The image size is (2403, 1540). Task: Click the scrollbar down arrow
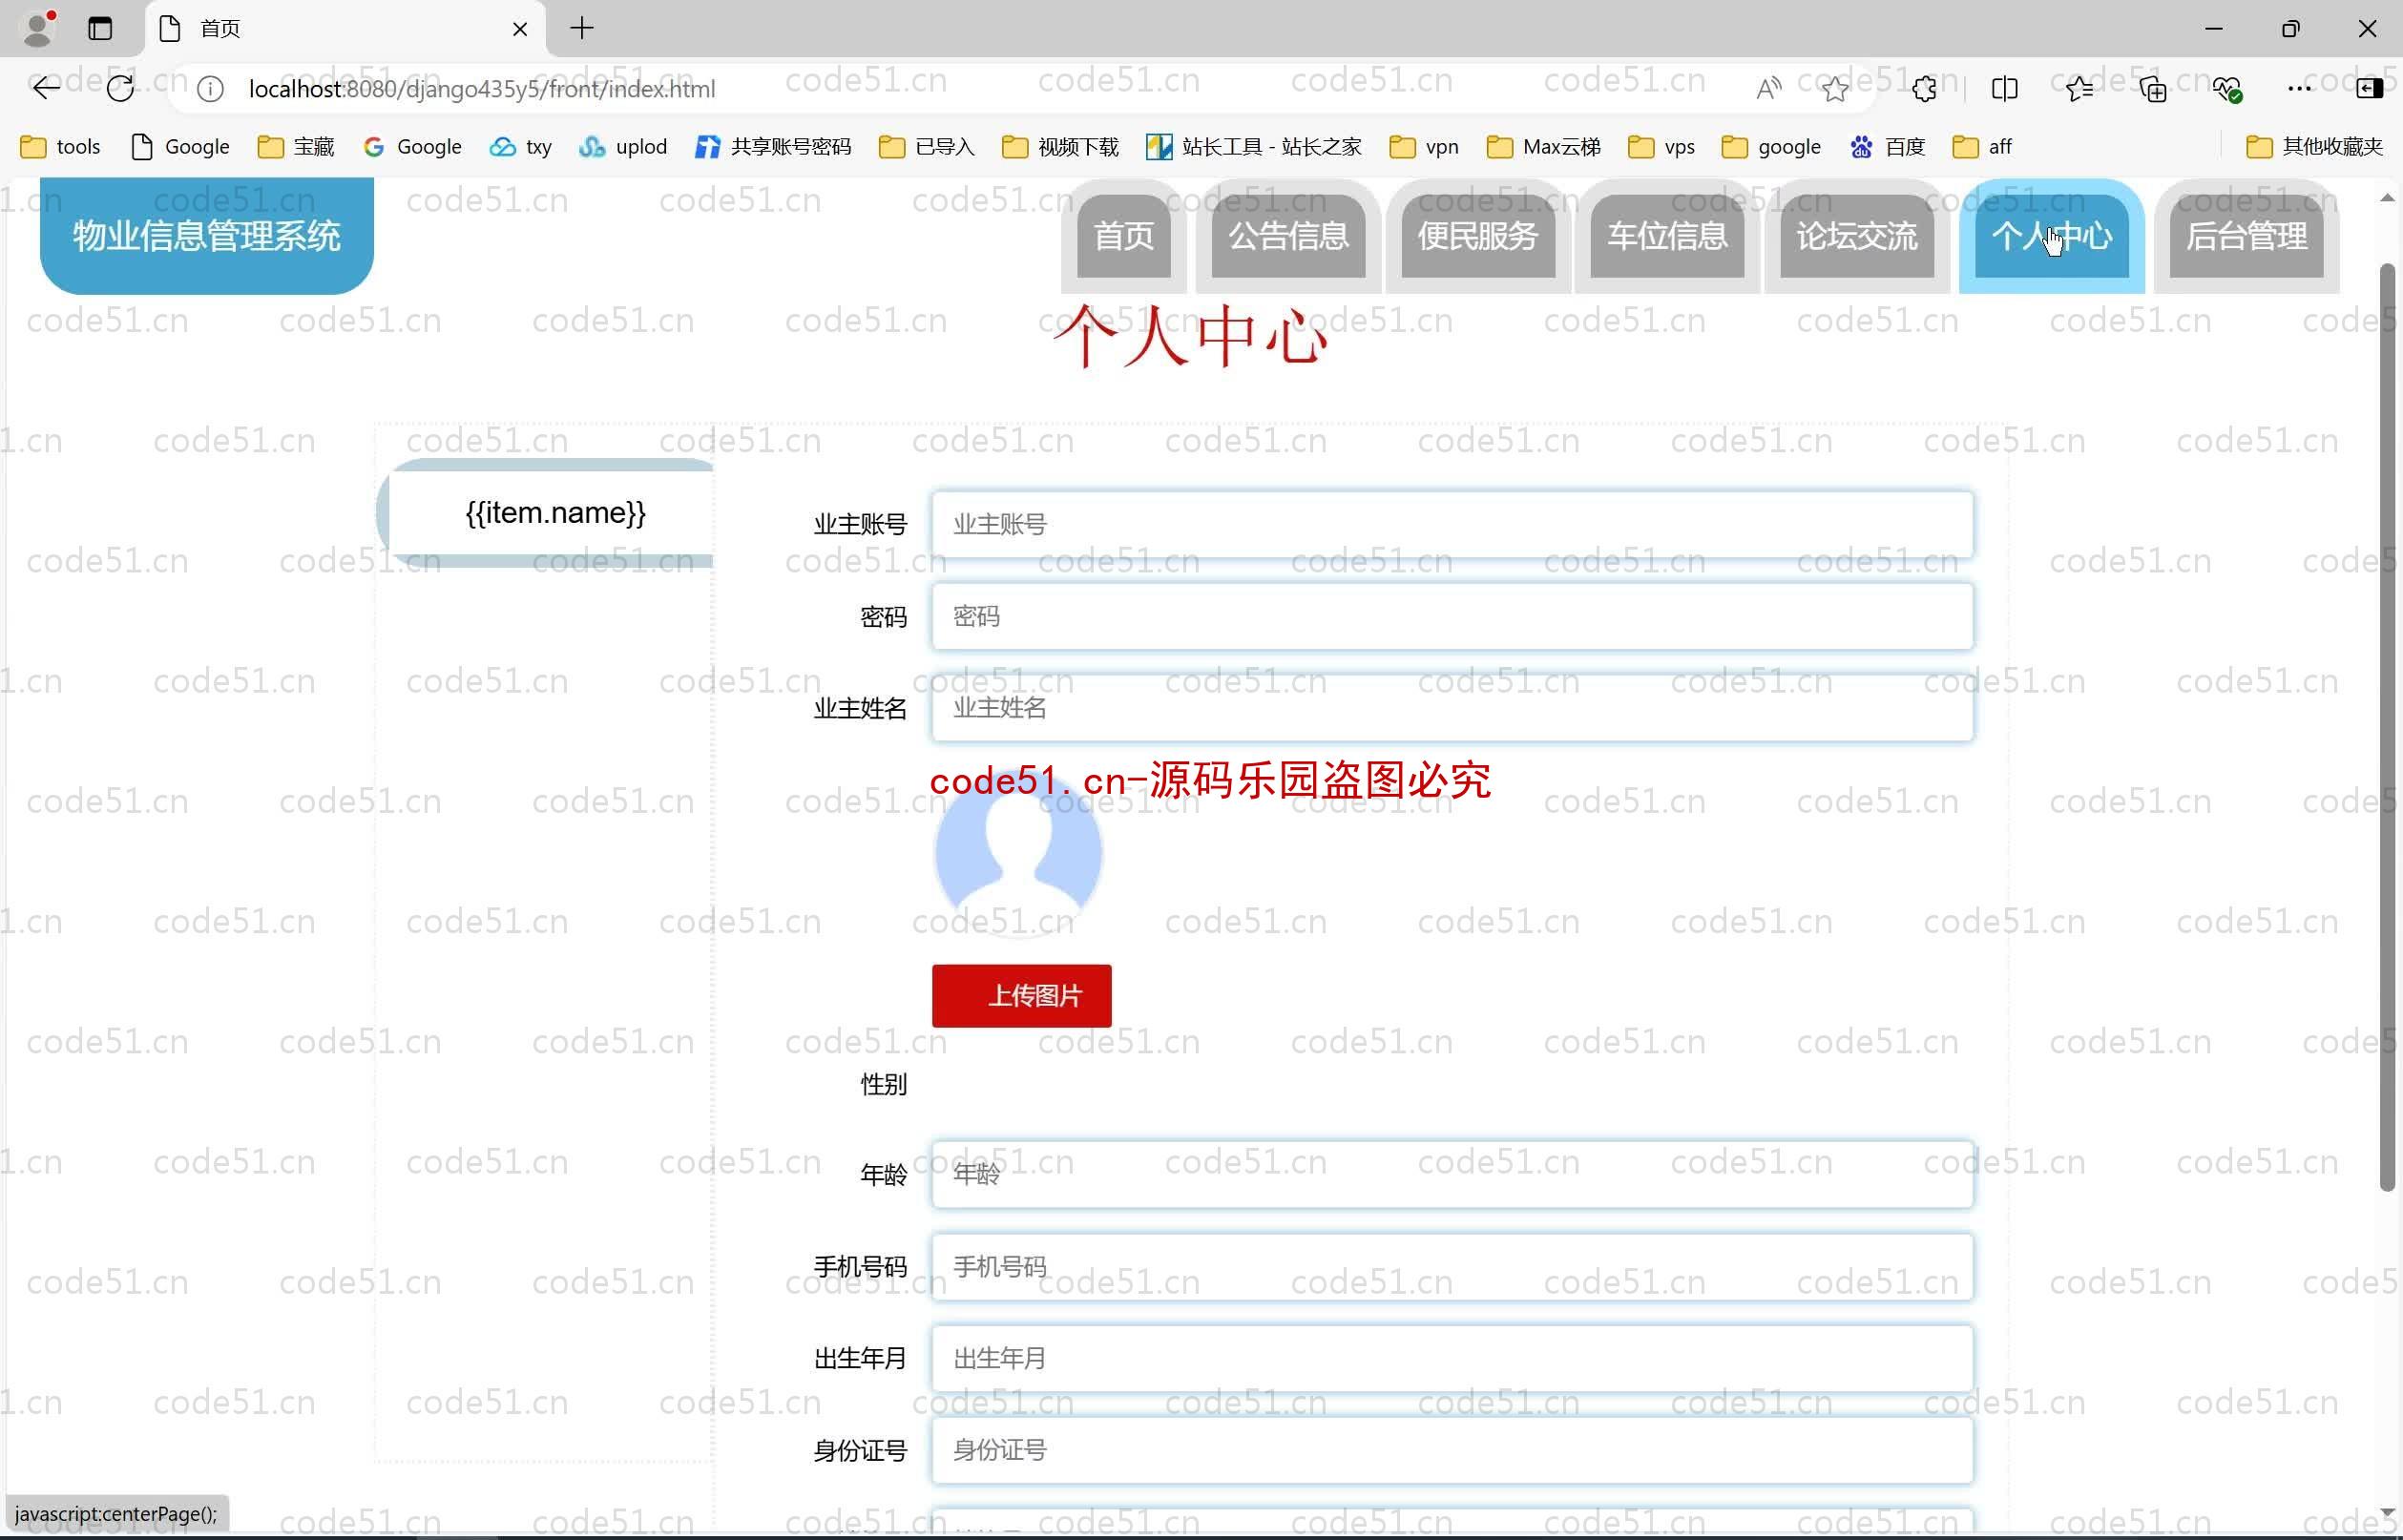(x=2387, y=1511)
